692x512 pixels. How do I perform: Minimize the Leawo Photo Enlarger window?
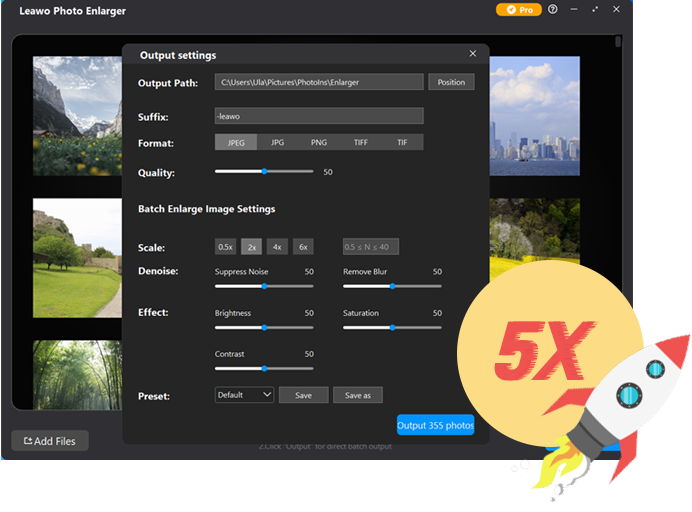tap(574, 9)
